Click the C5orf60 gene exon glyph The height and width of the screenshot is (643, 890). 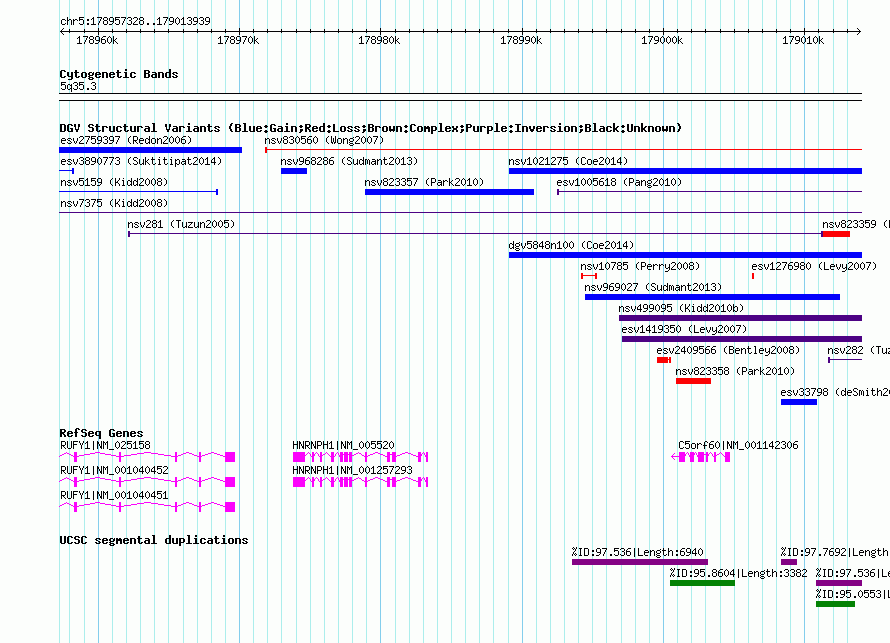700,457
